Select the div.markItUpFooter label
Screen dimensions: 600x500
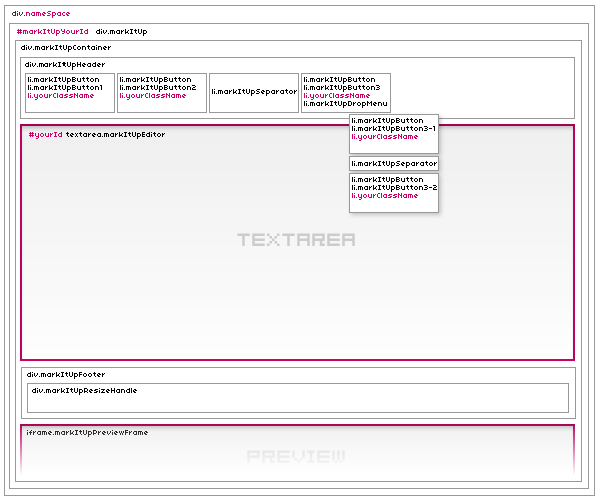point(65,375)
